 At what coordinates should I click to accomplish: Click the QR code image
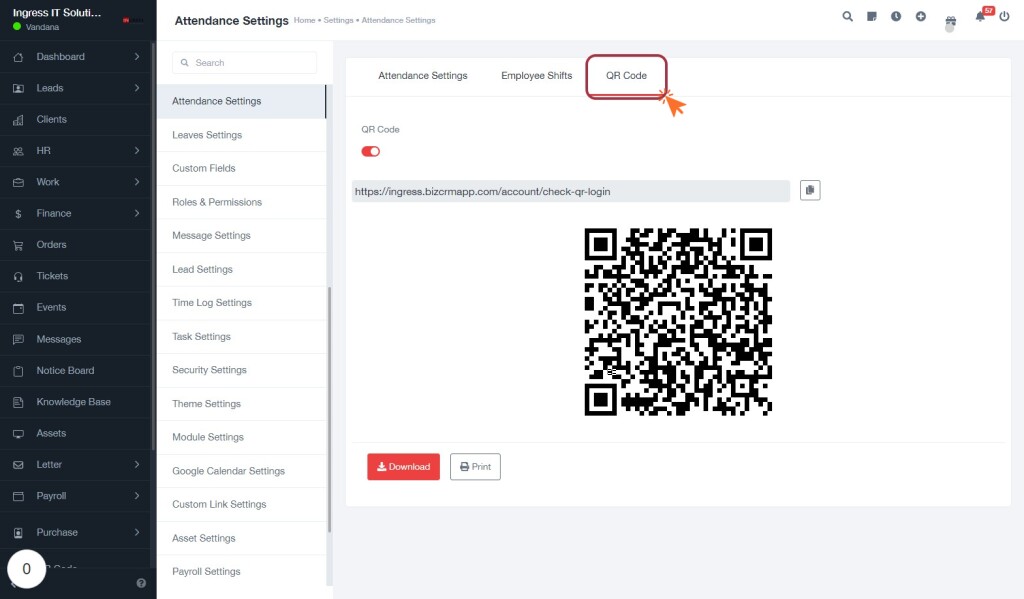[x=678, y=321]
